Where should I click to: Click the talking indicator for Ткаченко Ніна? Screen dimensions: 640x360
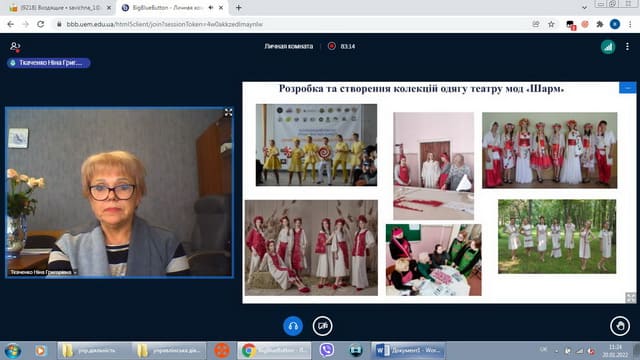pos(49,63)
